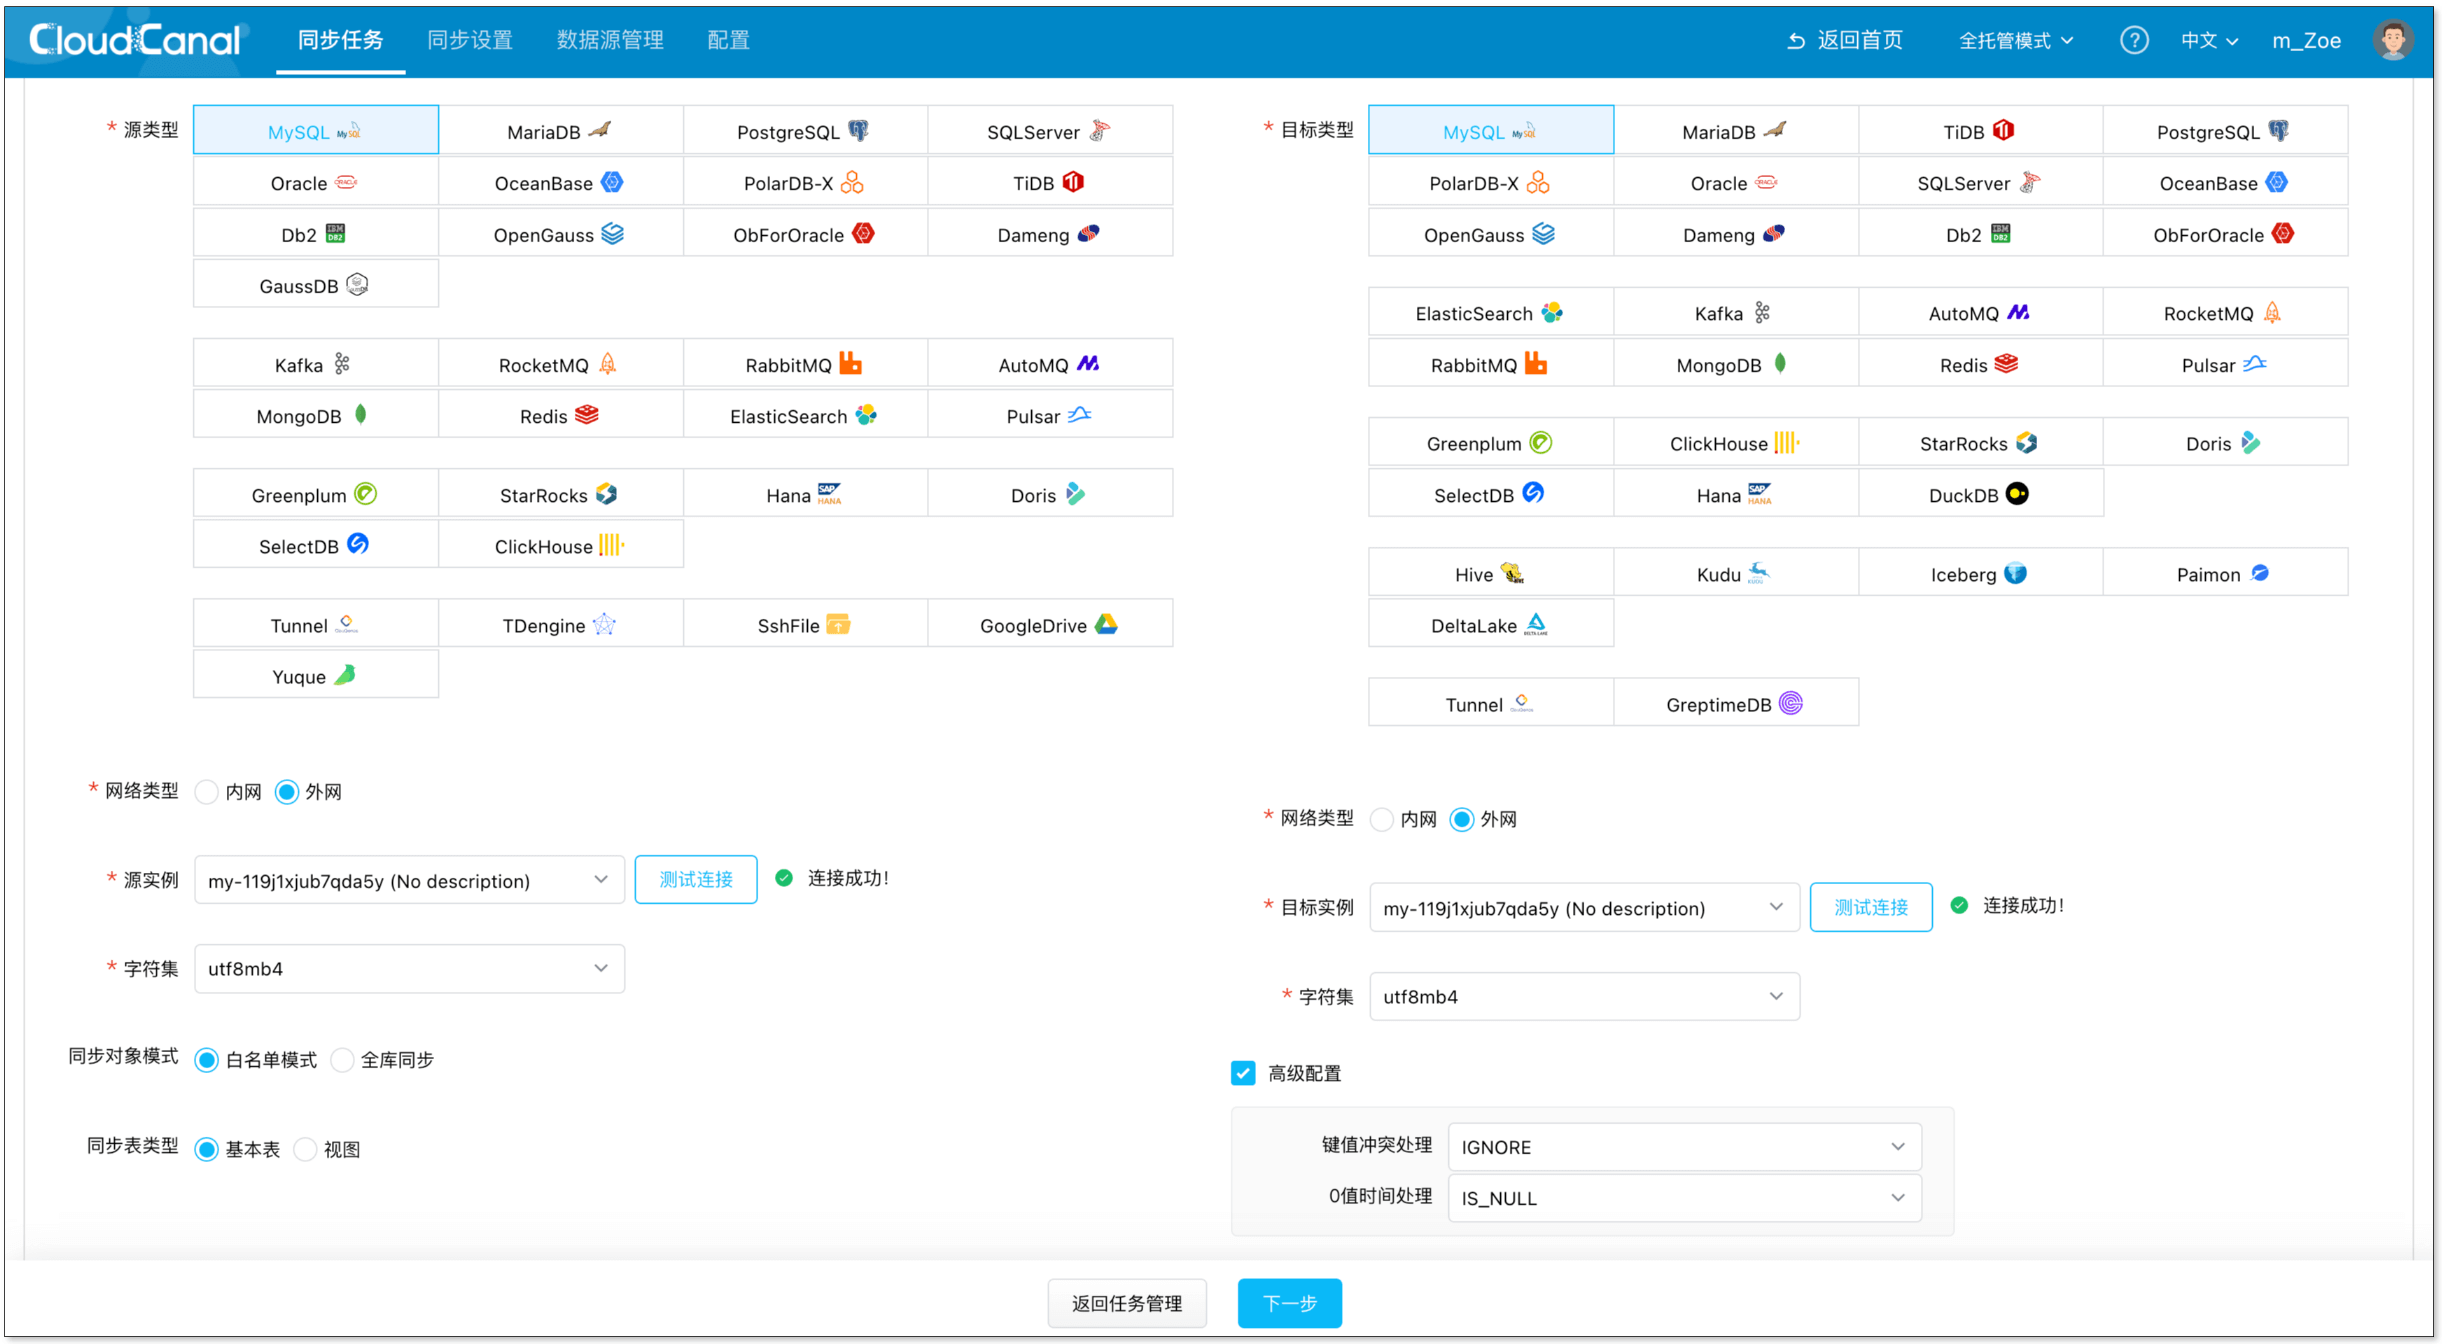Select GreptimeDB as the target type
Screen dimensions: 2442x1344
(x=1735, y=703)
